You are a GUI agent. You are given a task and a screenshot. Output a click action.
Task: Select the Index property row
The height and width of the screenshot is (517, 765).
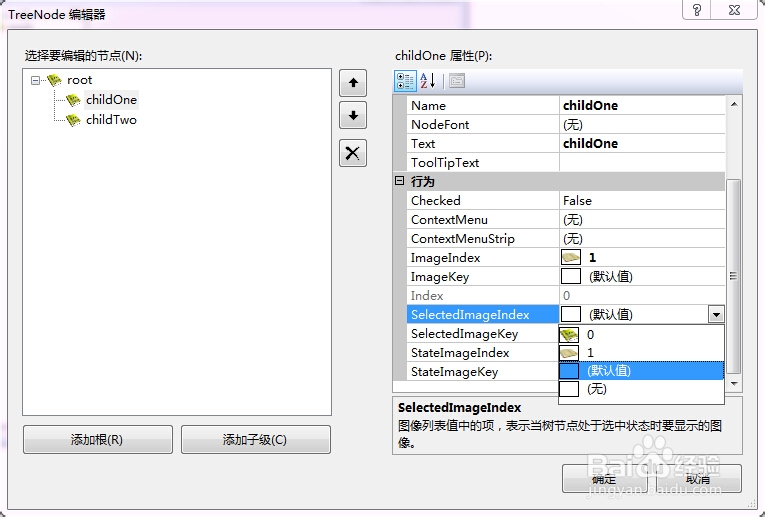pyautogui.click(x=566, y=296)
